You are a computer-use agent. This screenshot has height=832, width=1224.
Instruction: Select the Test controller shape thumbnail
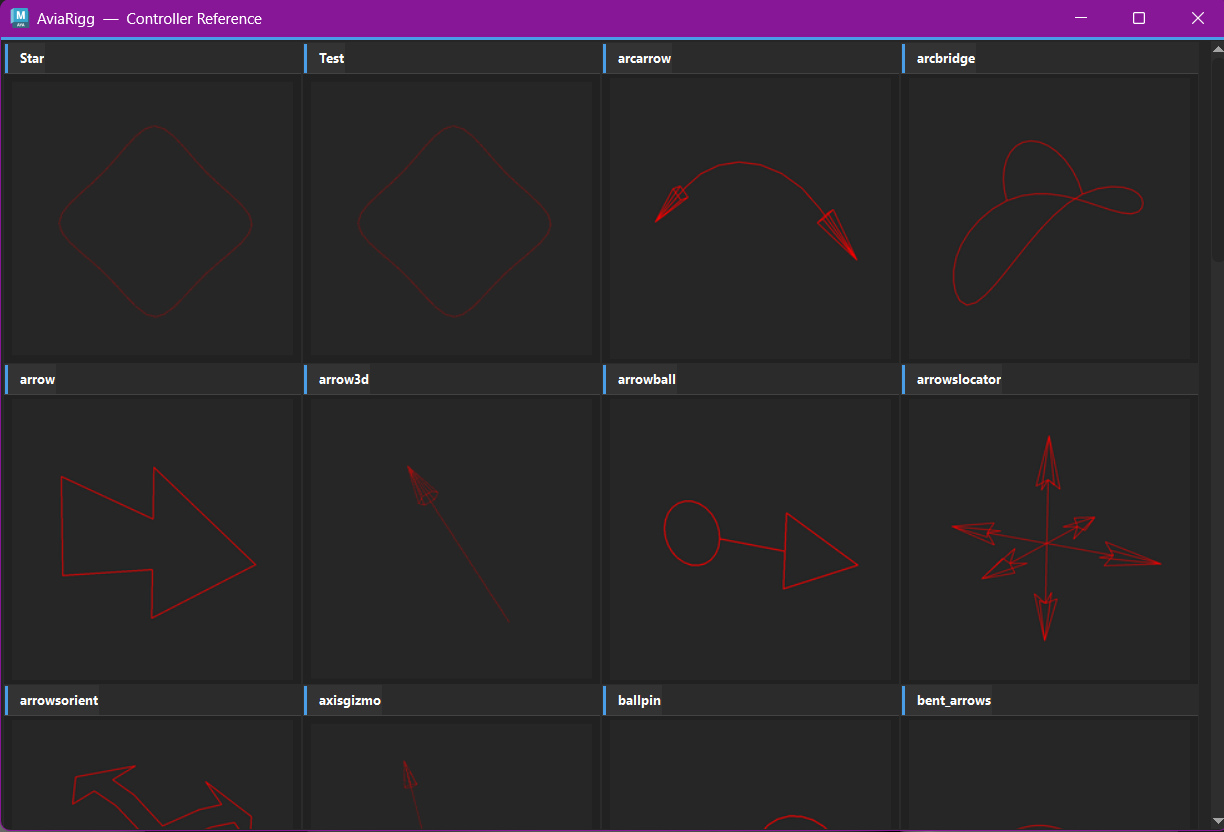click(451, 218)
